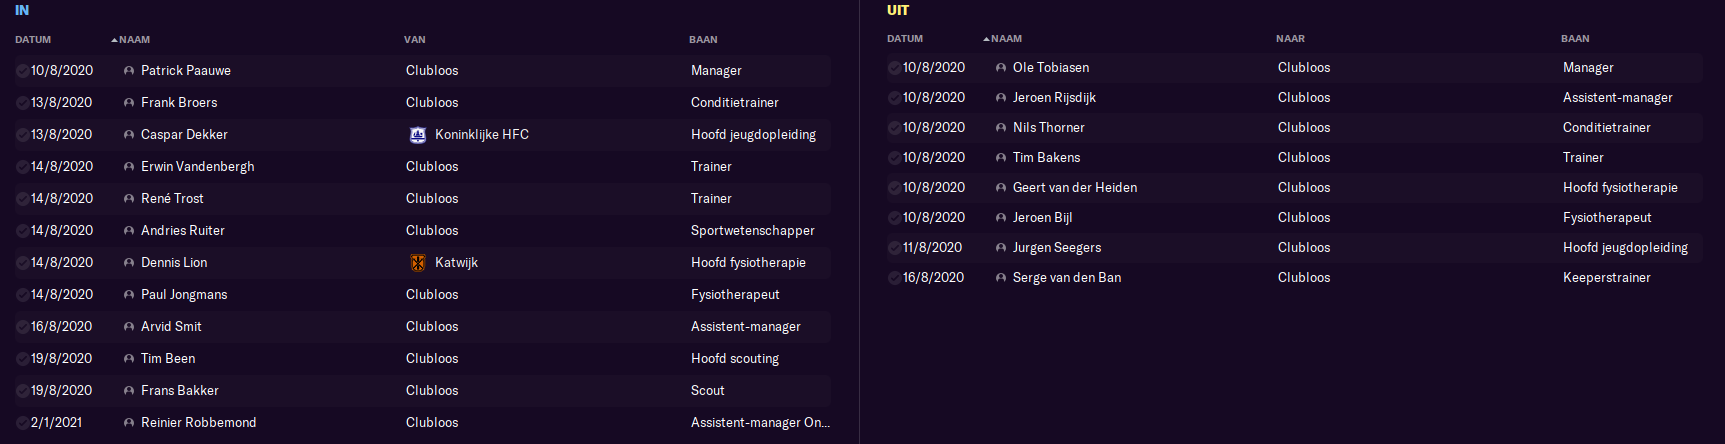
Task: Sort IN table by NAAM column
Action: tap(134, 40)
